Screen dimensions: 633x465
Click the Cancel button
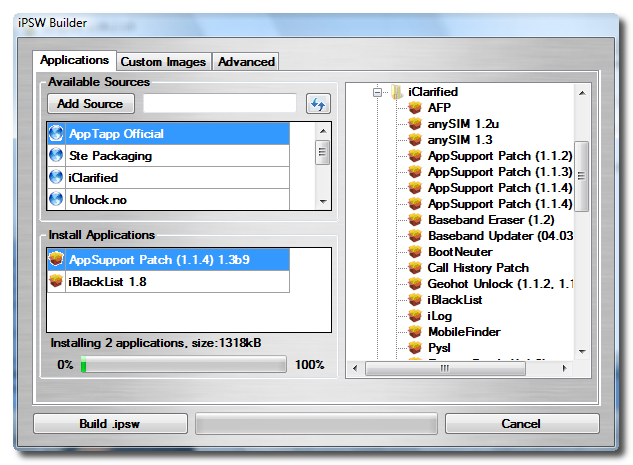[x=522, y=423]
